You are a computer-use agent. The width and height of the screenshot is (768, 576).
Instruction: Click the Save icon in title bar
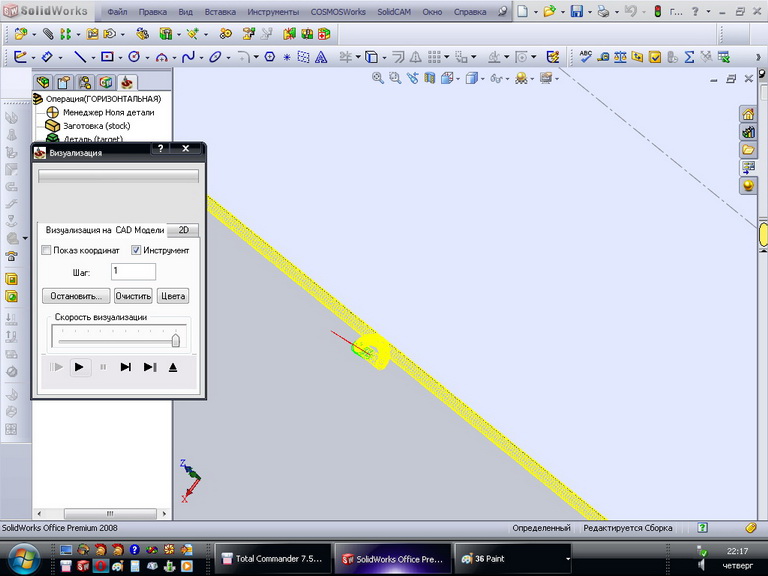click(x=577, y=11)
